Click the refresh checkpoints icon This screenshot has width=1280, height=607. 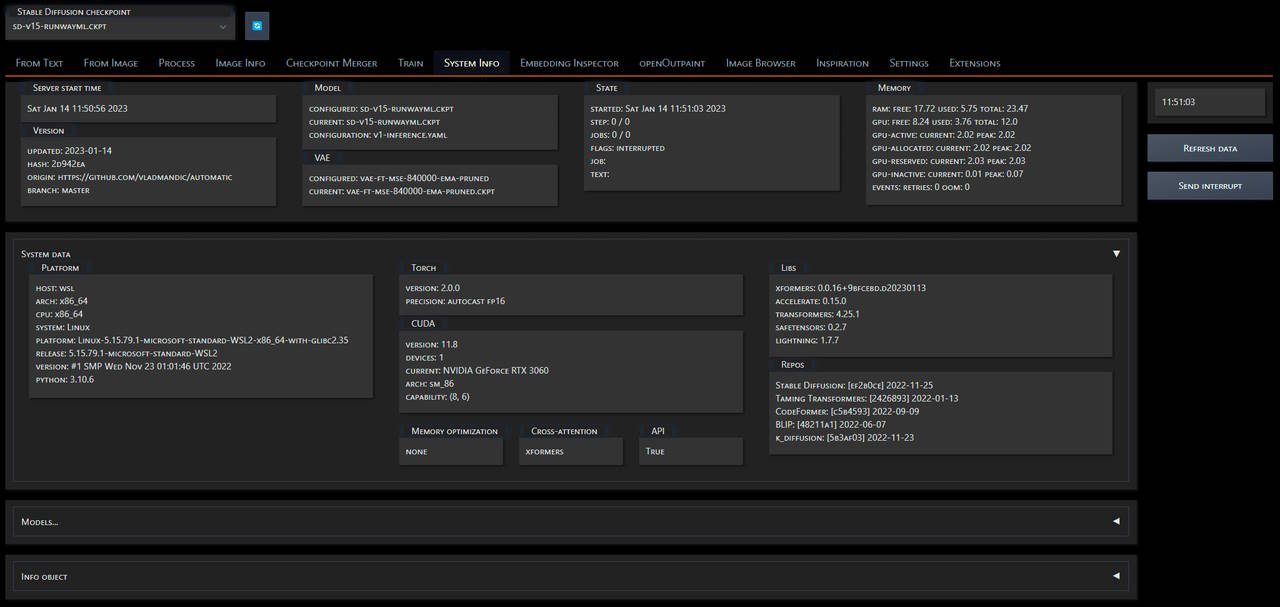pos(257,25)
